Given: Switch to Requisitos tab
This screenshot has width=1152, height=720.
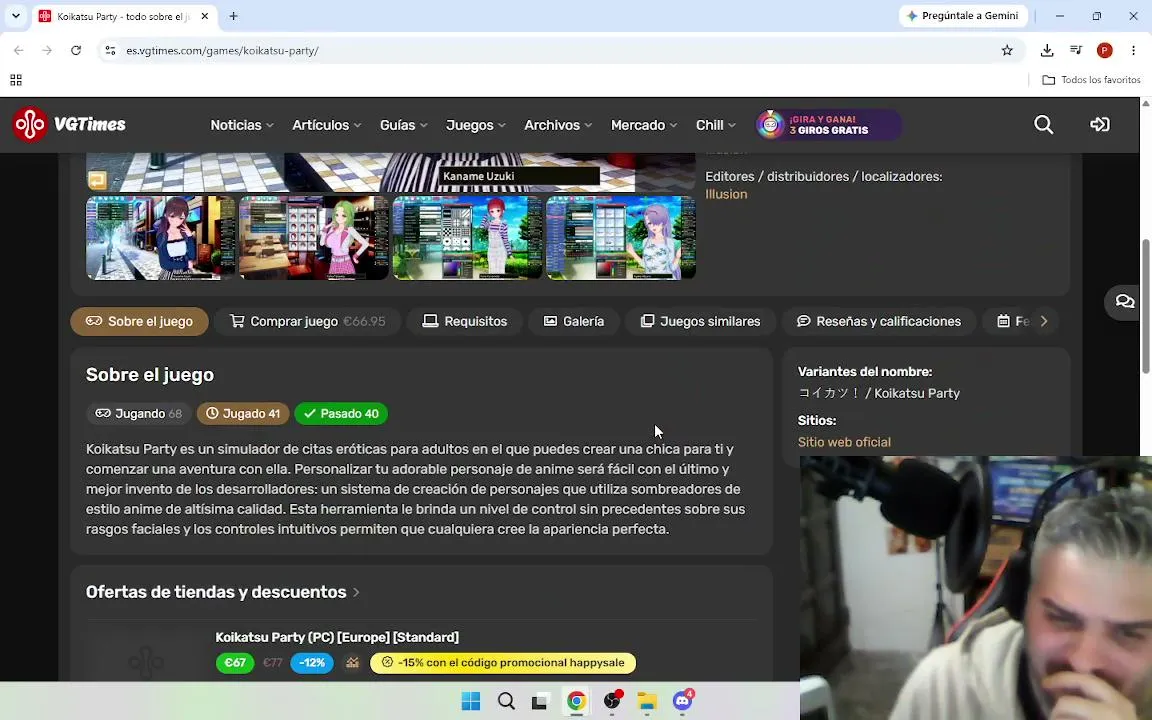Looking at the screenshot, I should click(x=465, y=321).
